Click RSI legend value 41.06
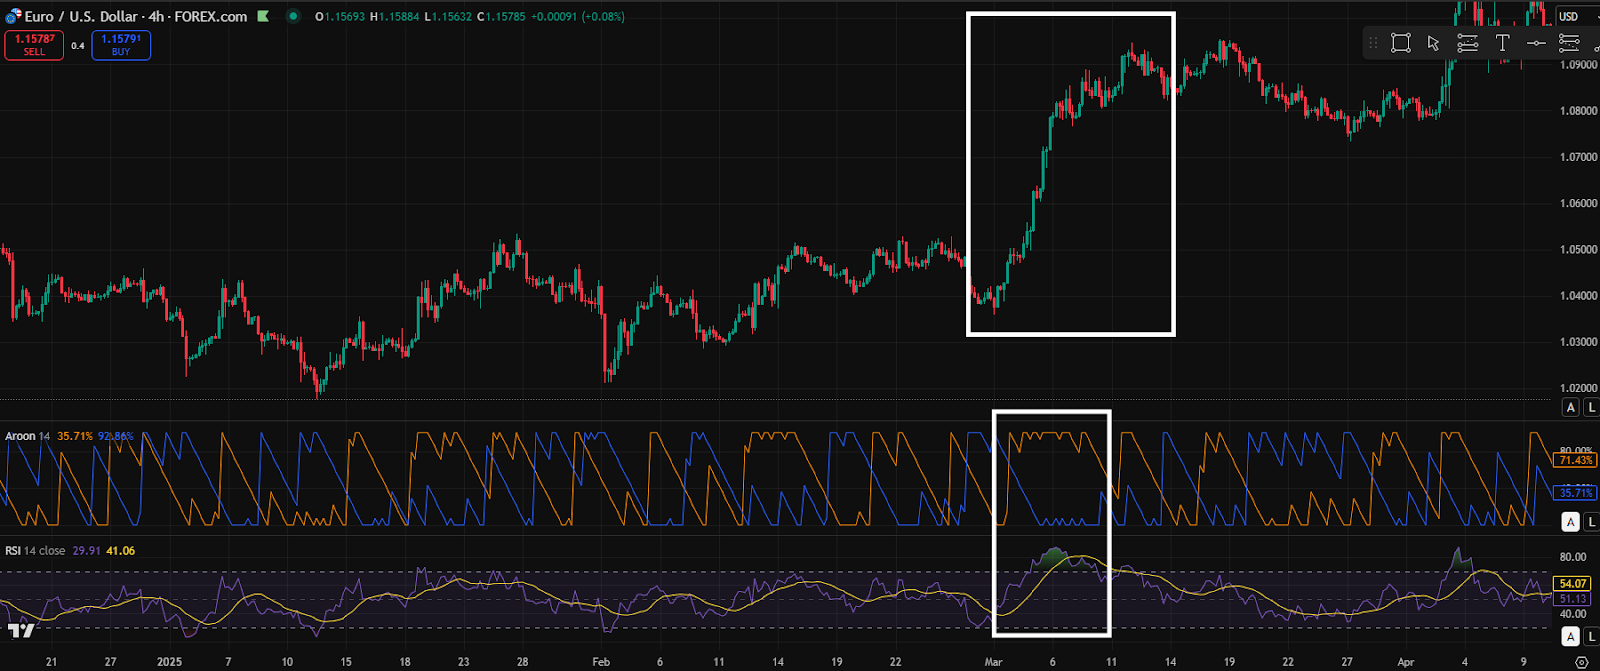The height and width of the screenshot is (671, 1600). point(120,551)
